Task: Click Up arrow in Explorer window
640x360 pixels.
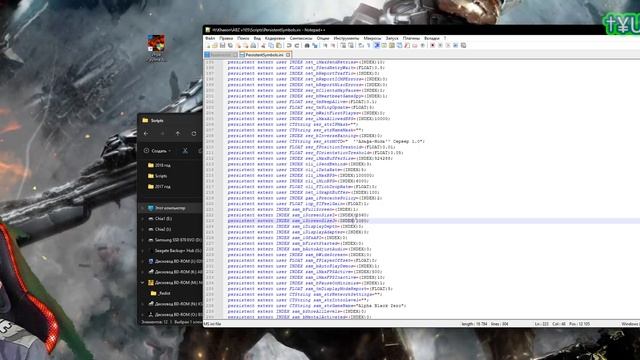Action: pos(178,133)
